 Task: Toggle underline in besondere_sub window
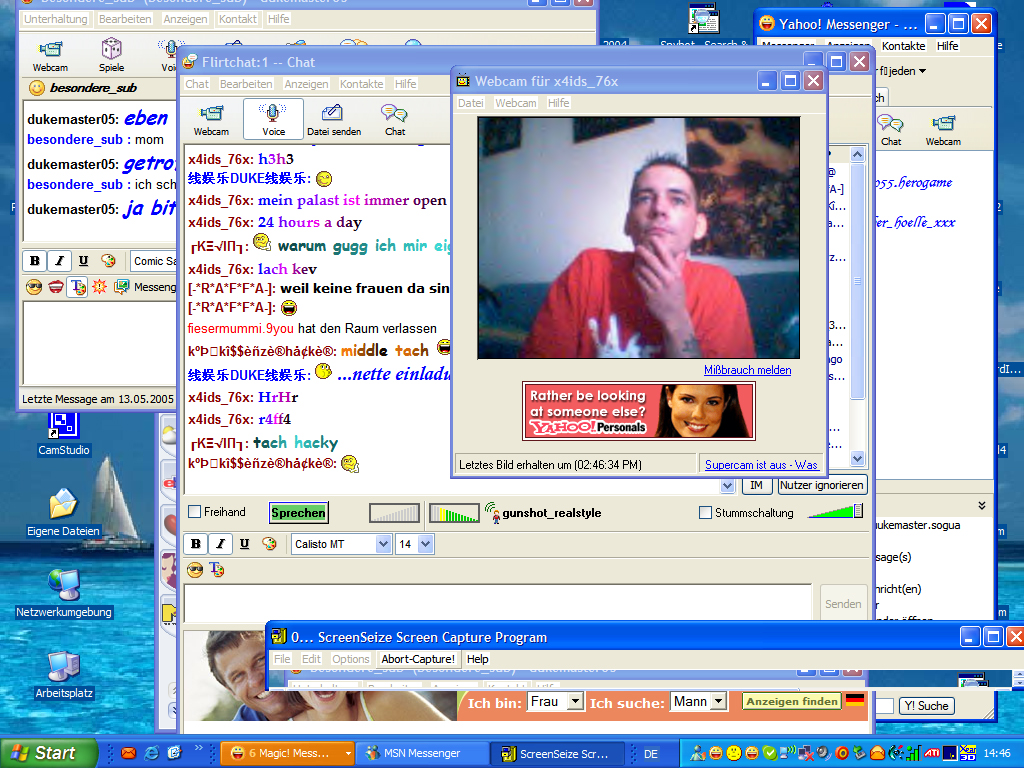click(84, 261)
